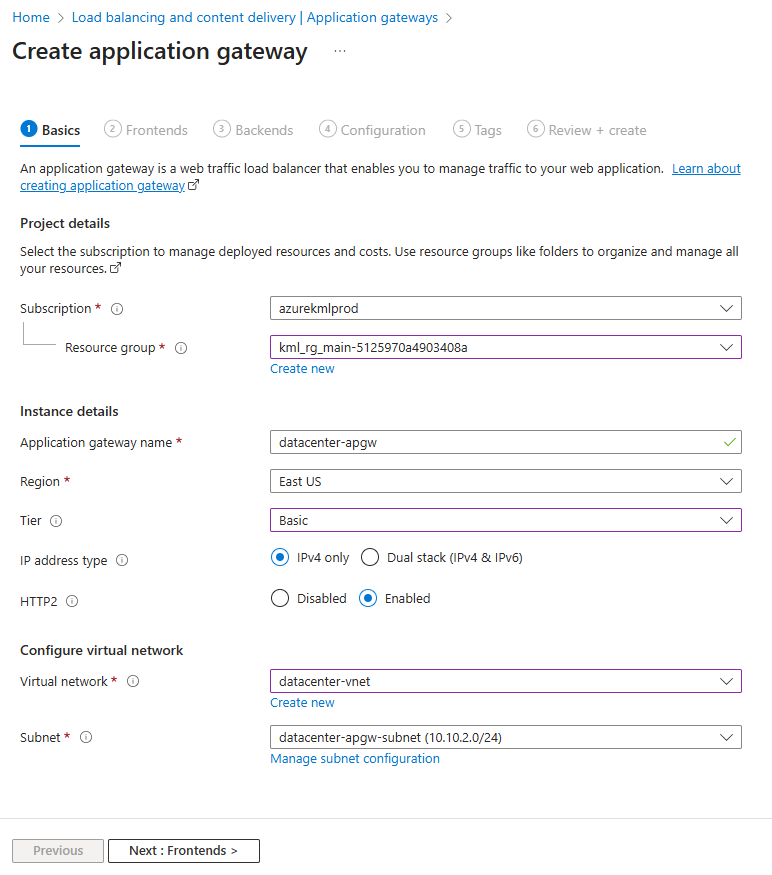Choose Dual stack (IPv4 & IPv6) option
772x875 pixels.
[x=370, y=558]
